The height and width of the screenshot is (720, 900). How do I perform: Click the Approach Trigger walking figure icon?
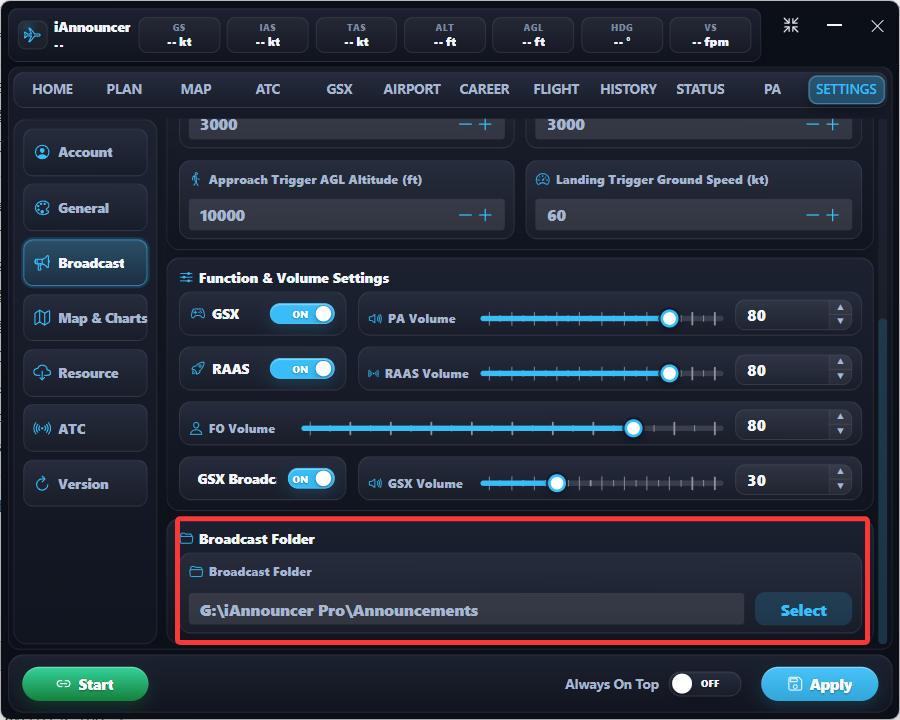[196, 180]
